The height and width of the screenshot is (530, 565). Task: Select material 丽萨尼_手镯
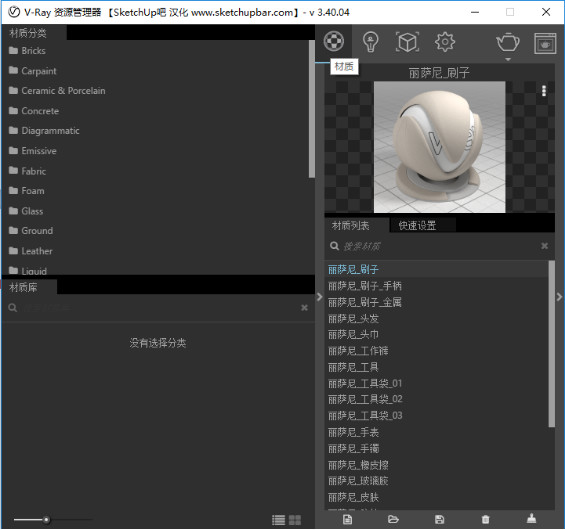(x=436, y=449)
